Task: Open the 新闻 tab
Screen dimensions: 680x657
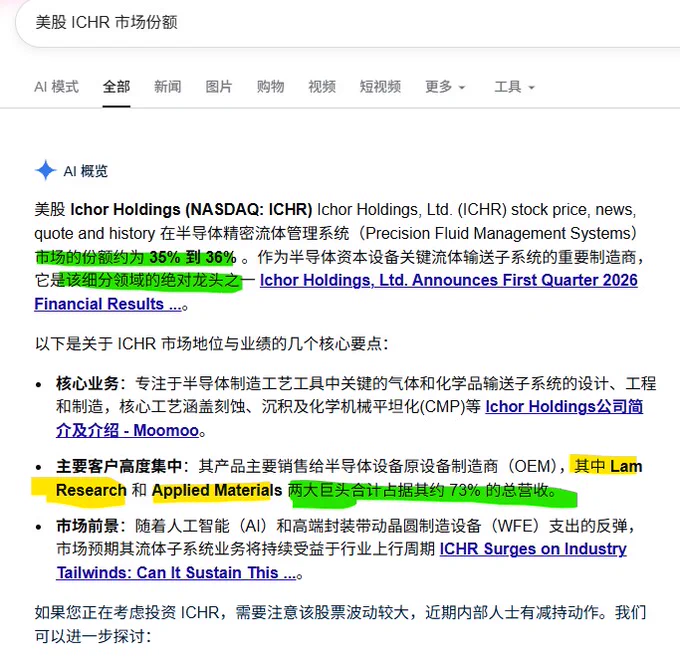Action: [167, 87]
